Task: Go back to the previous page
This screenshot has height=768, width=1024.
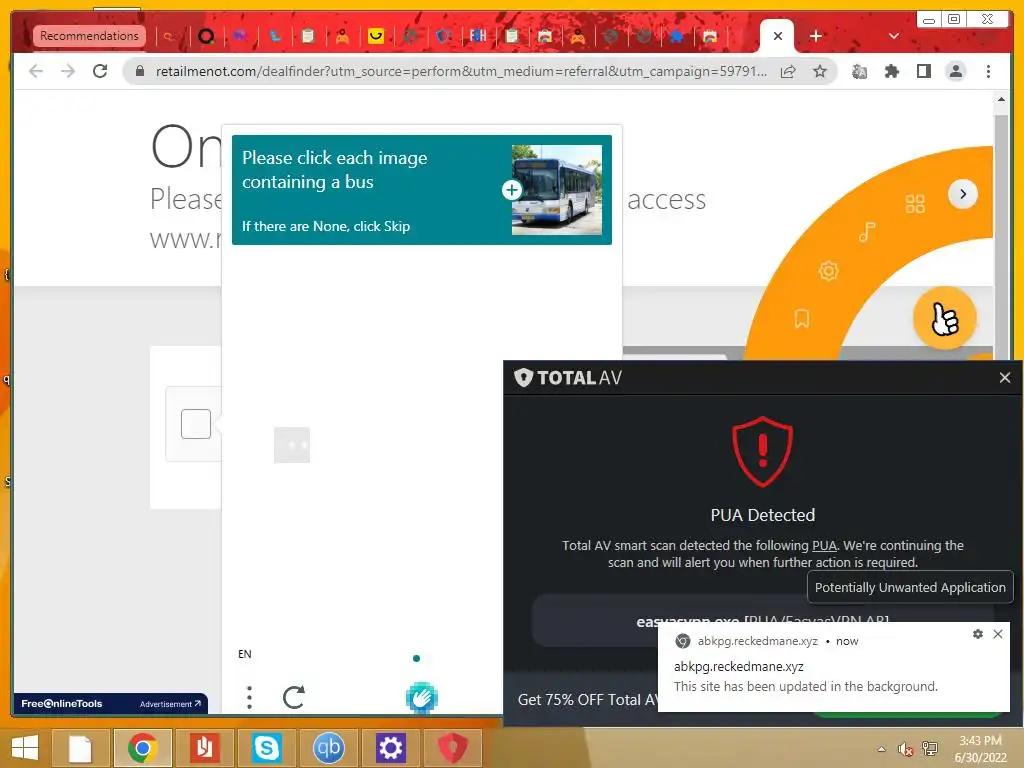Action: 36,71
